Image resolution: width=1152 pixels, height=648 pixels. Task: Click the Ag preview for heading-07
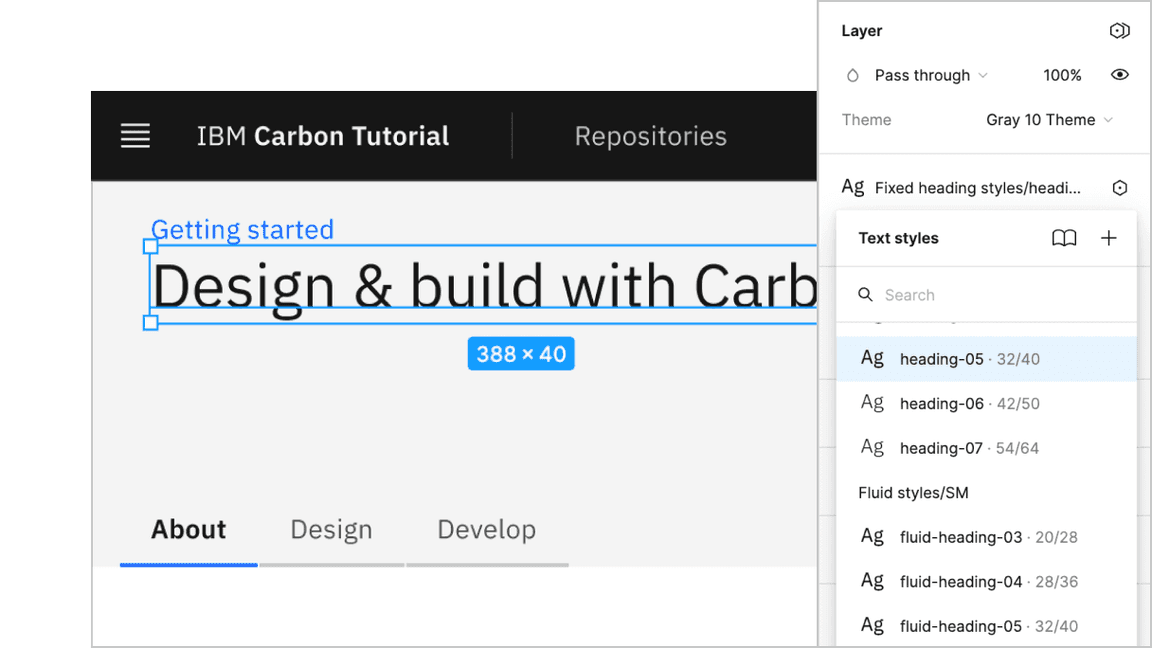tap(872, 447)
